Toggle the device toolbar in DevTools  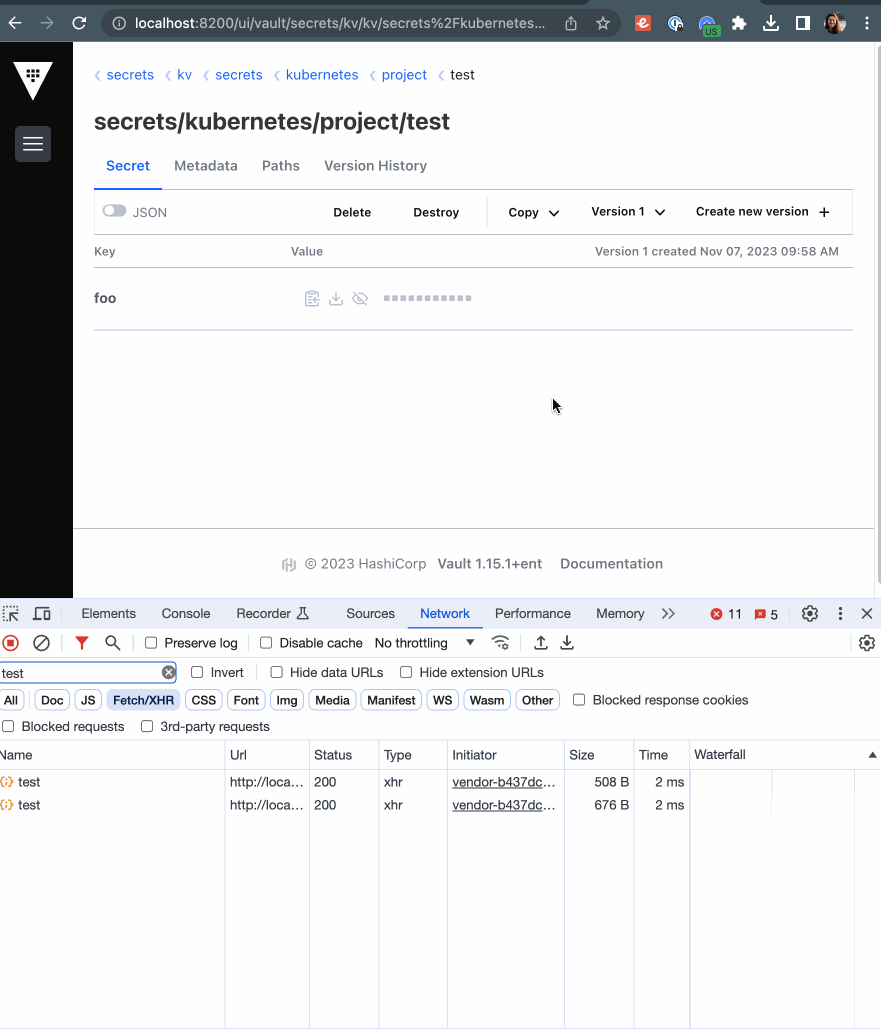tap(41, 613)
